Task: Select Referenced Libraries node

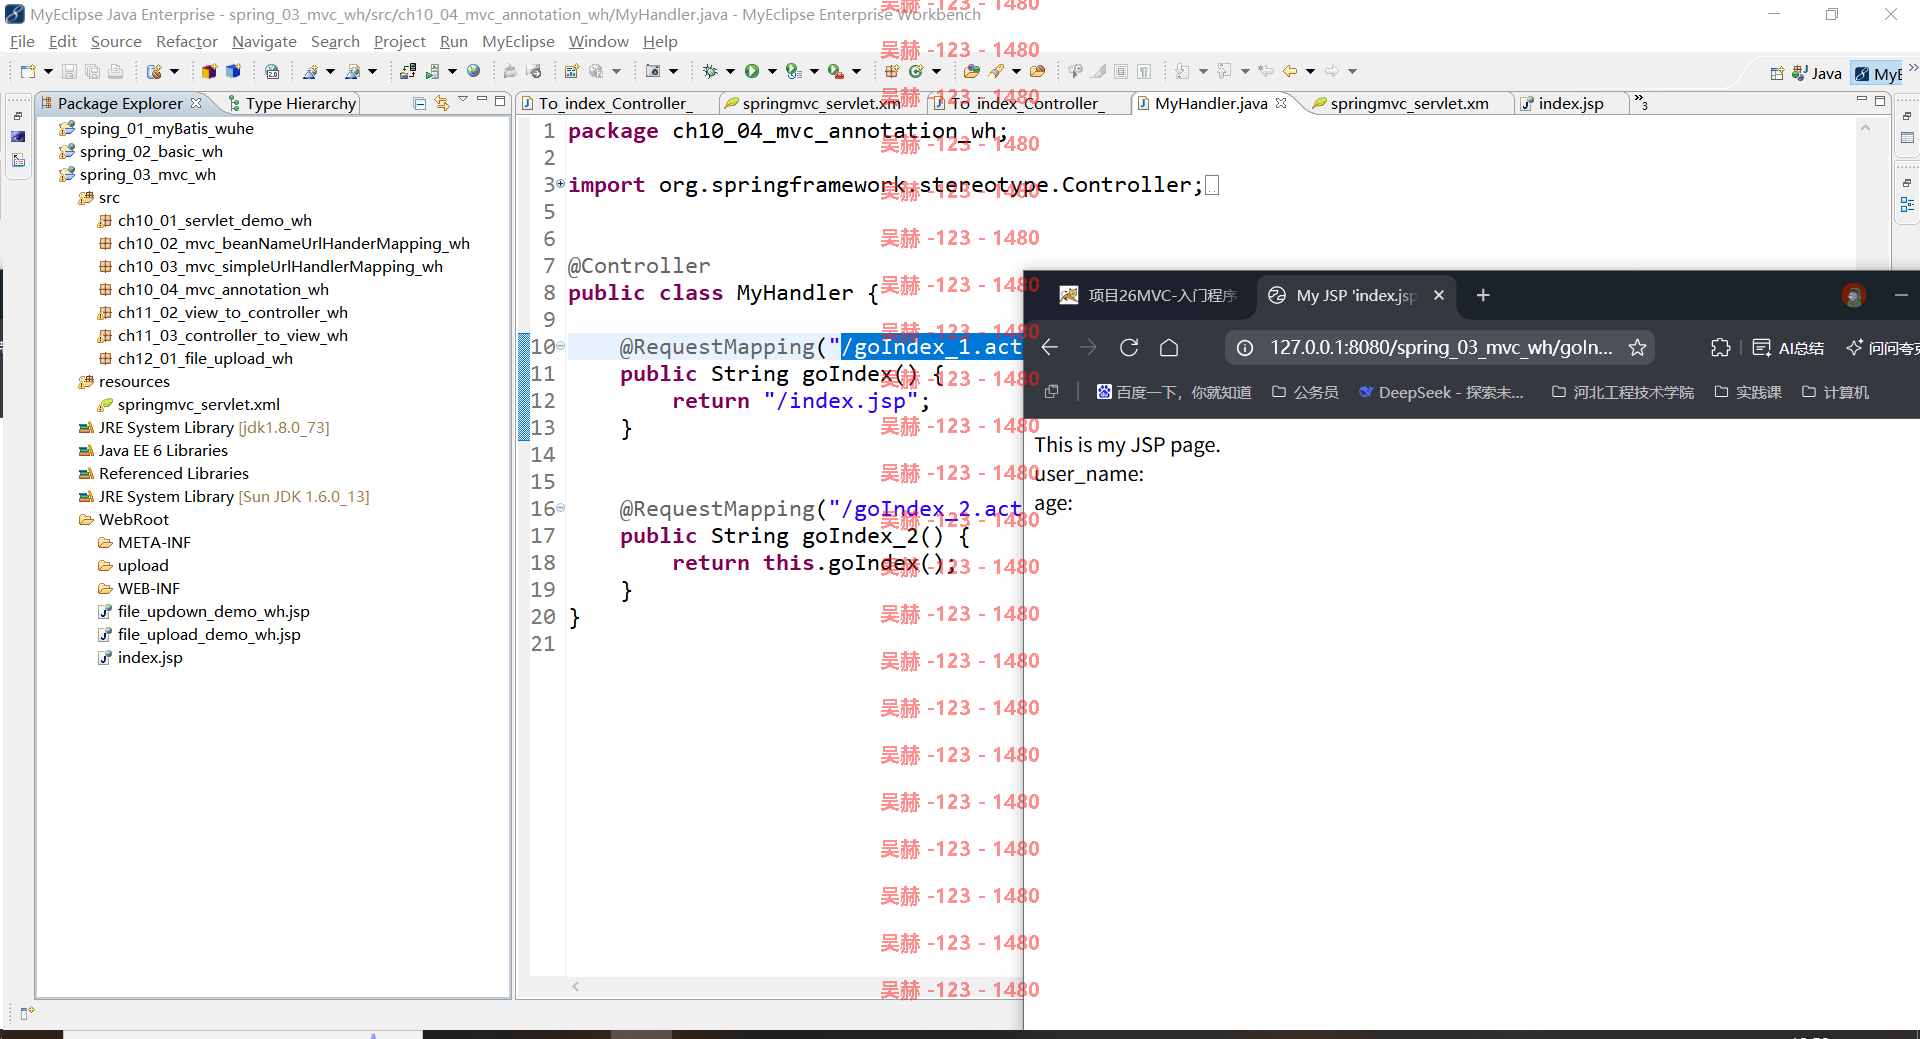Action: point(164,473)
